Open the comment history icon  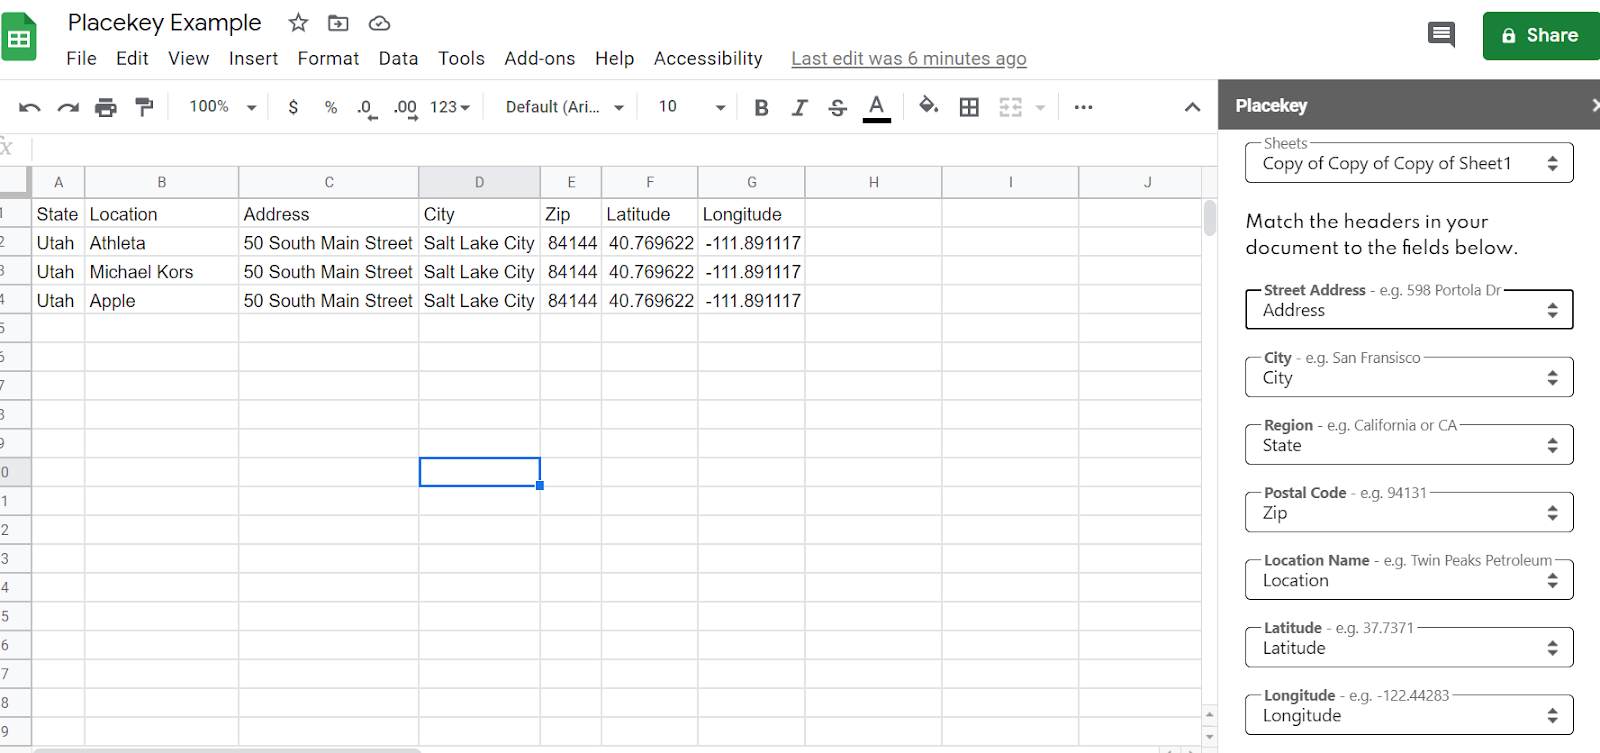(x=1441, y=35)
